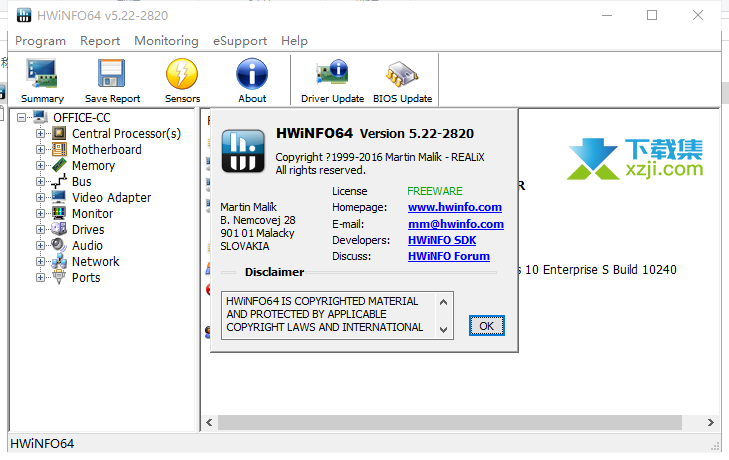Select the Network tree label

tap(95, 261)
